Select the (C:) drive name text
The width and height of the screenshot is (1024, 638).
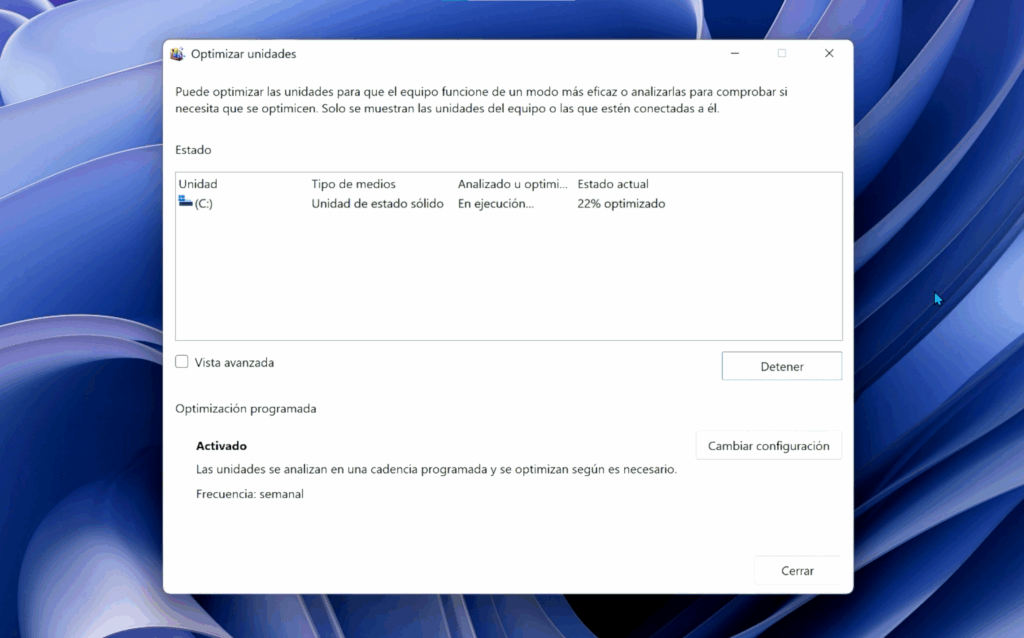204,204
